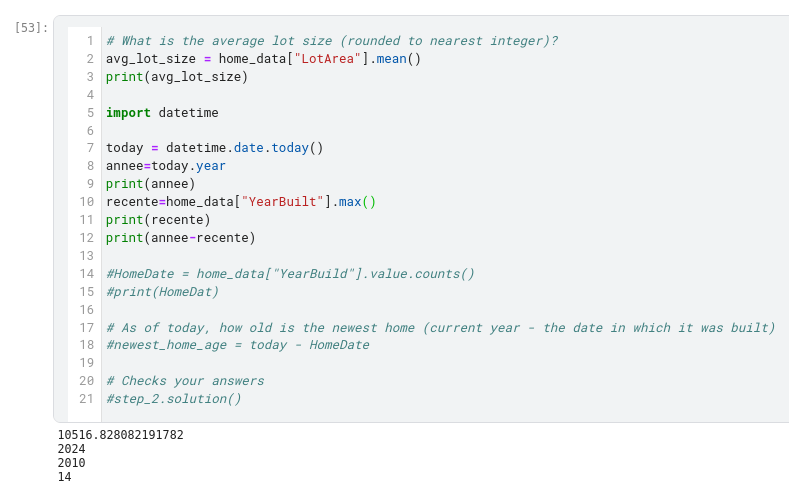Click the 10516.828082191782 output value
789x488 pixels.
point(121,435)
